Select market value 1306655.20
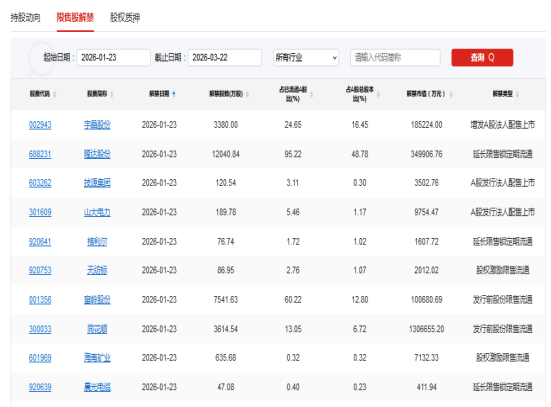This screenshot has width=551, height=407. tap(427, 329)
